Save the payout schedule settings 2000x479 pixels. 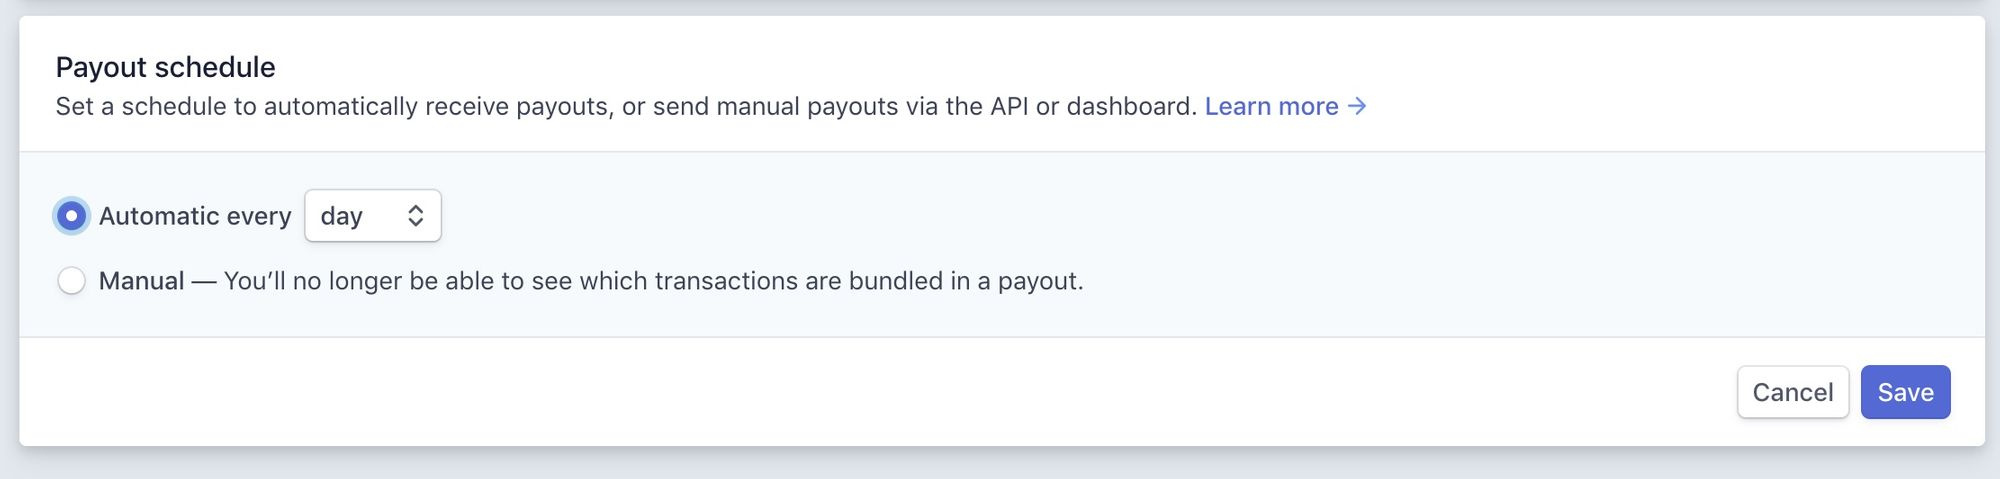click(x=1904, y=392)
